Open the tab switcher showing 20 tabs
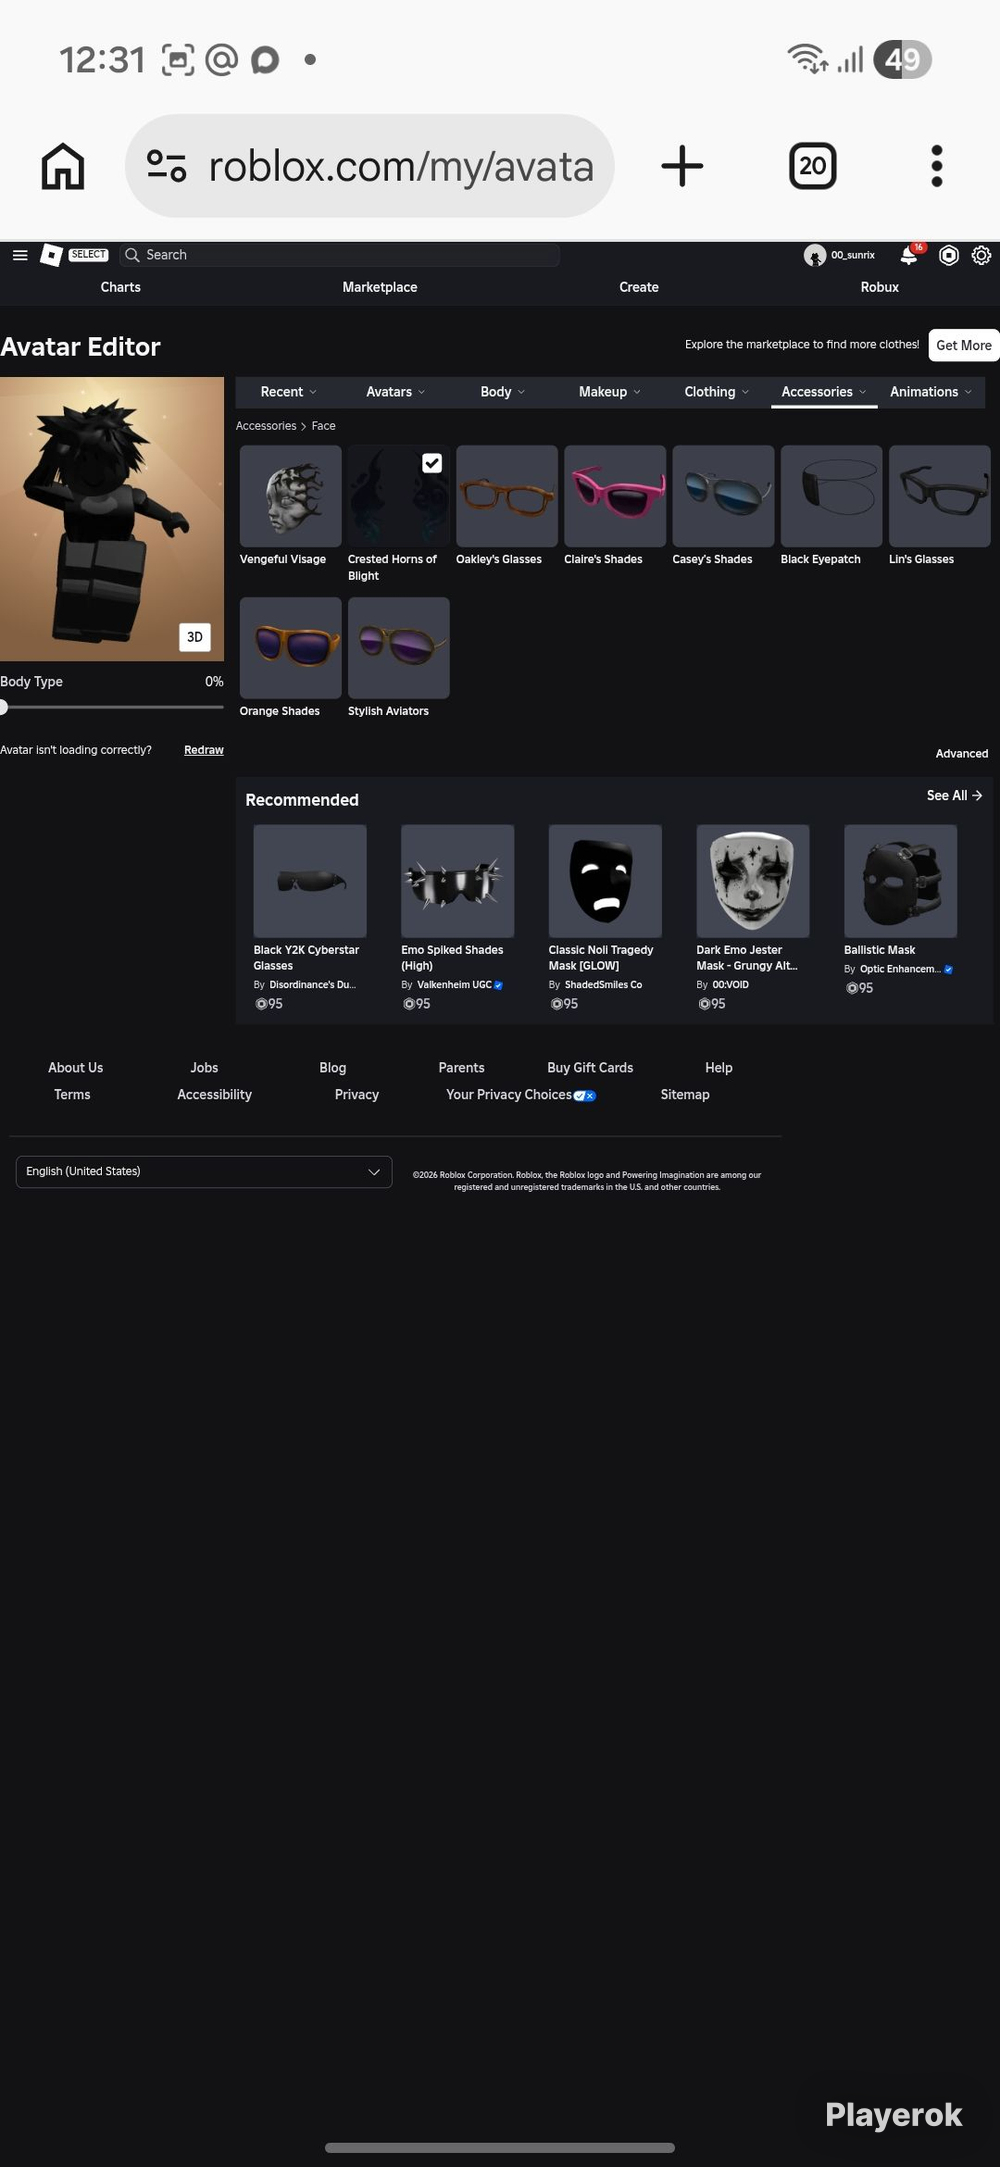The image size is (1000, 2167). point(813,166)
